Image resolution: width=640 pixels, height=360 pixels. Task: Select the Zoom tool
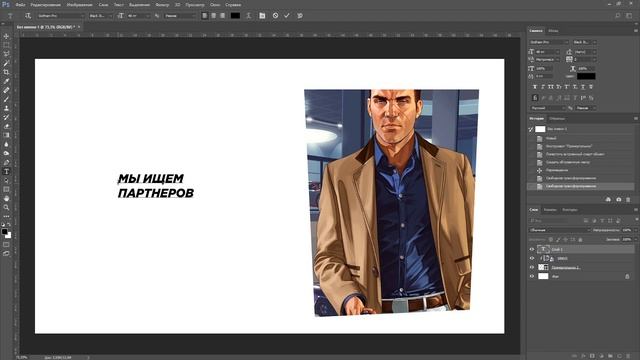[6, 207]
